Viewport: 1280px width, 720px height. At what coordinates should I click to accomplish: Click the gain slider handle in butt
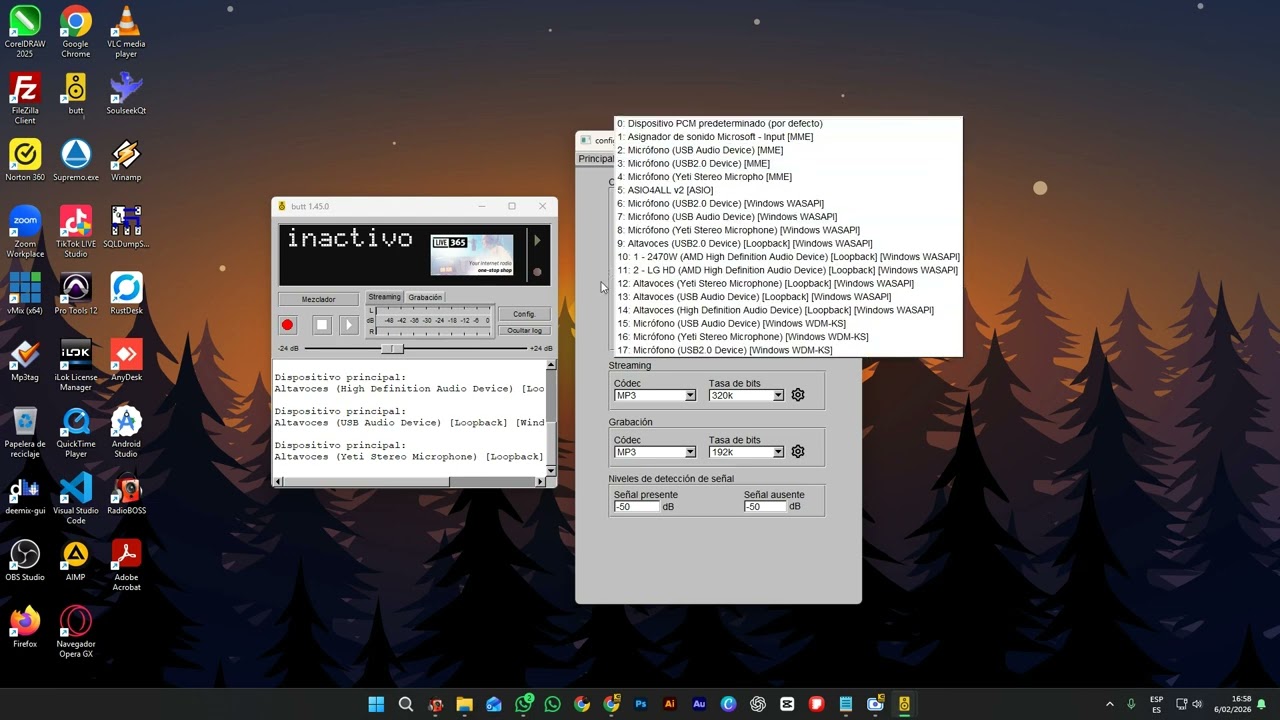coord(393,348)
